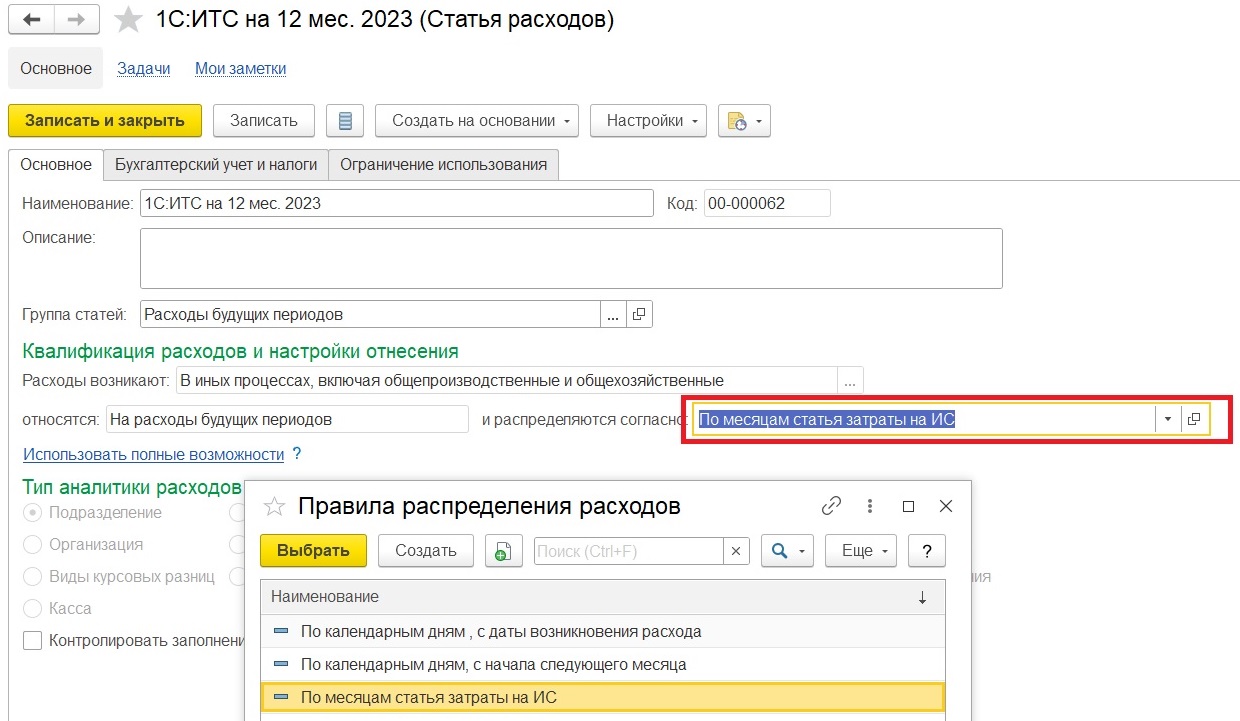This screenshot has height=721, width=1240.
Task: Open the Задачи link
Action: pyautogui.click(x=143, y=69)
